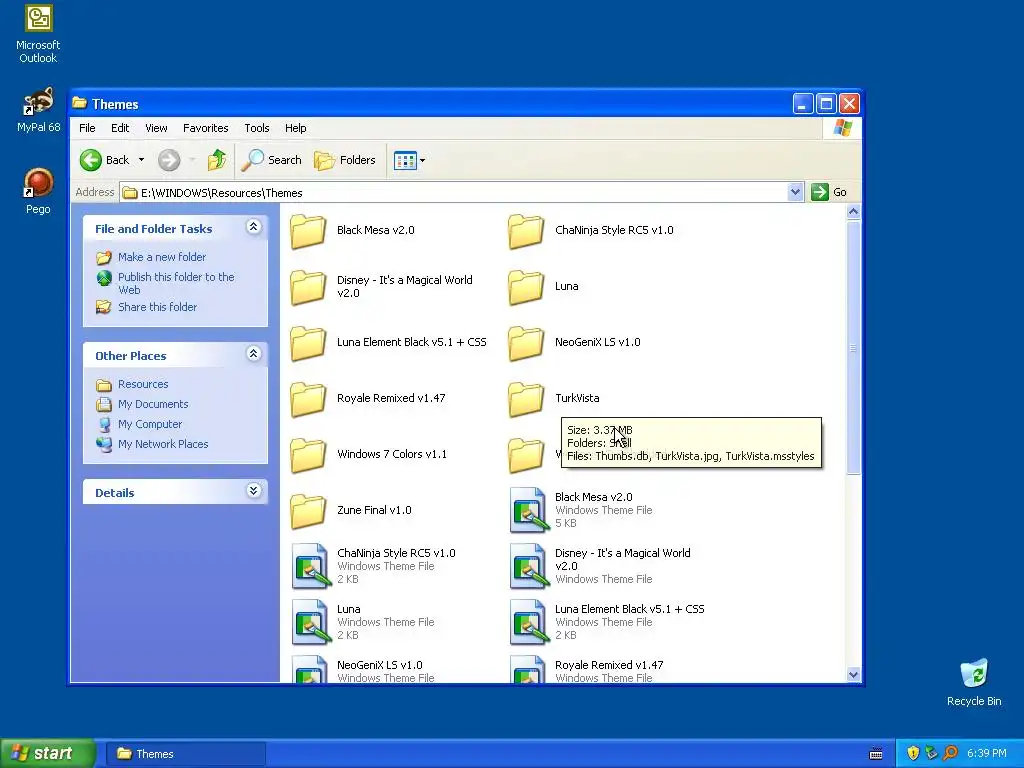The height and width of the screenshot is (768, 1024).
Task: Open the Help menu
Action: click(x=295, y=128)
